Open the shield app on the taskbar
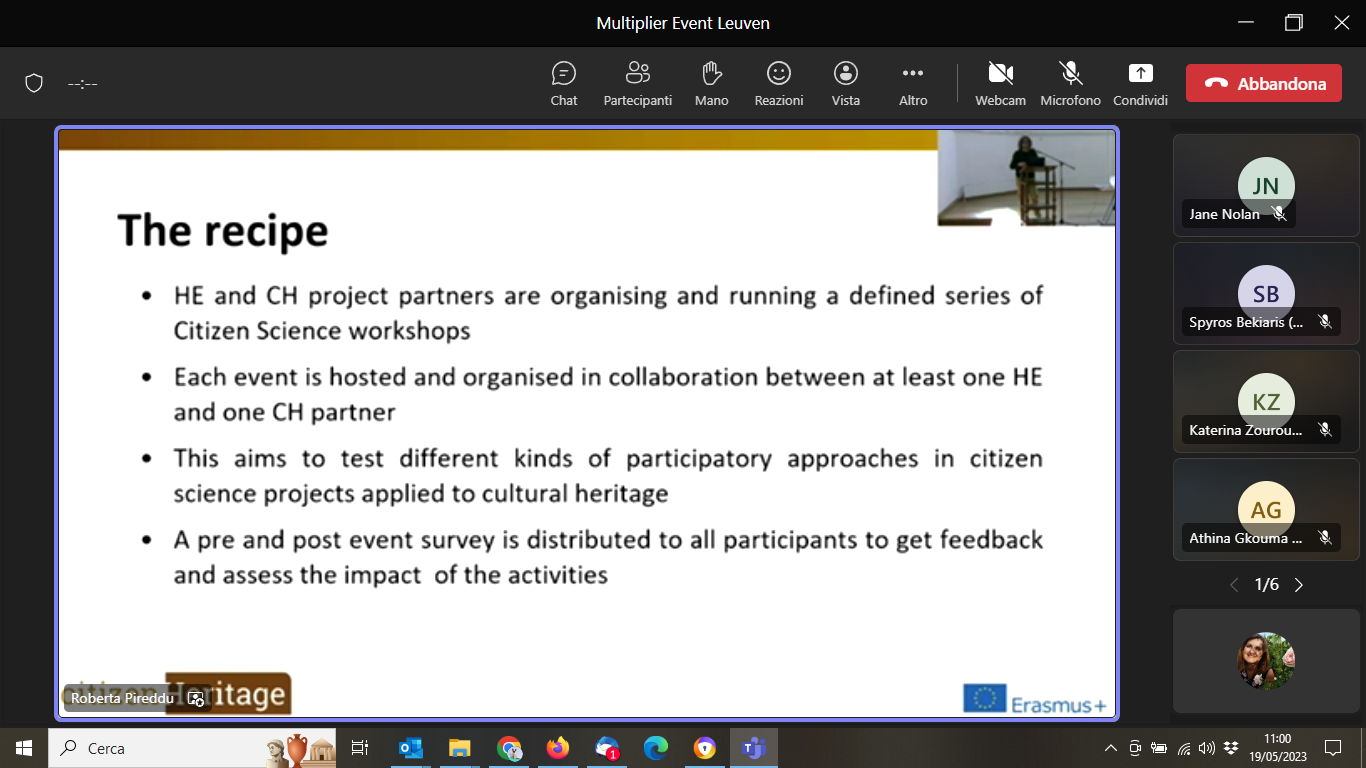 point(705,748)
